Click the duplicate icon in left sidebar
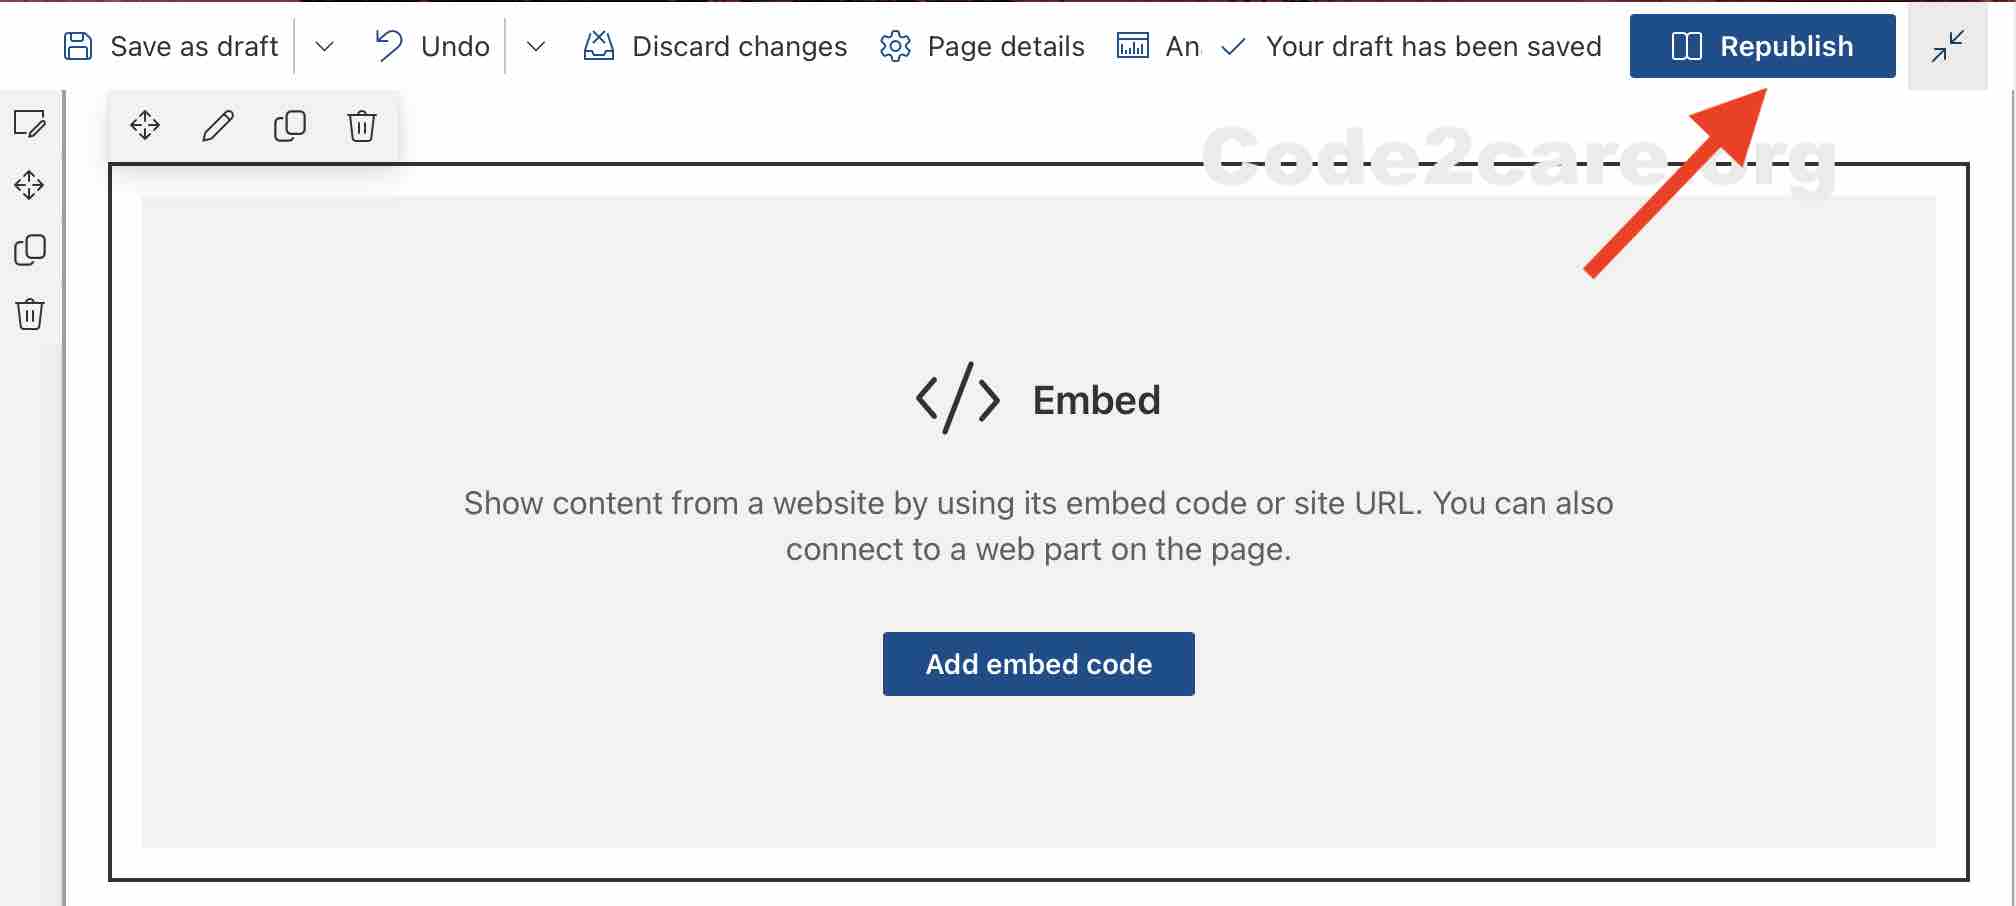2016x906 pixels. pyautogui.click(x=30, y=250)
